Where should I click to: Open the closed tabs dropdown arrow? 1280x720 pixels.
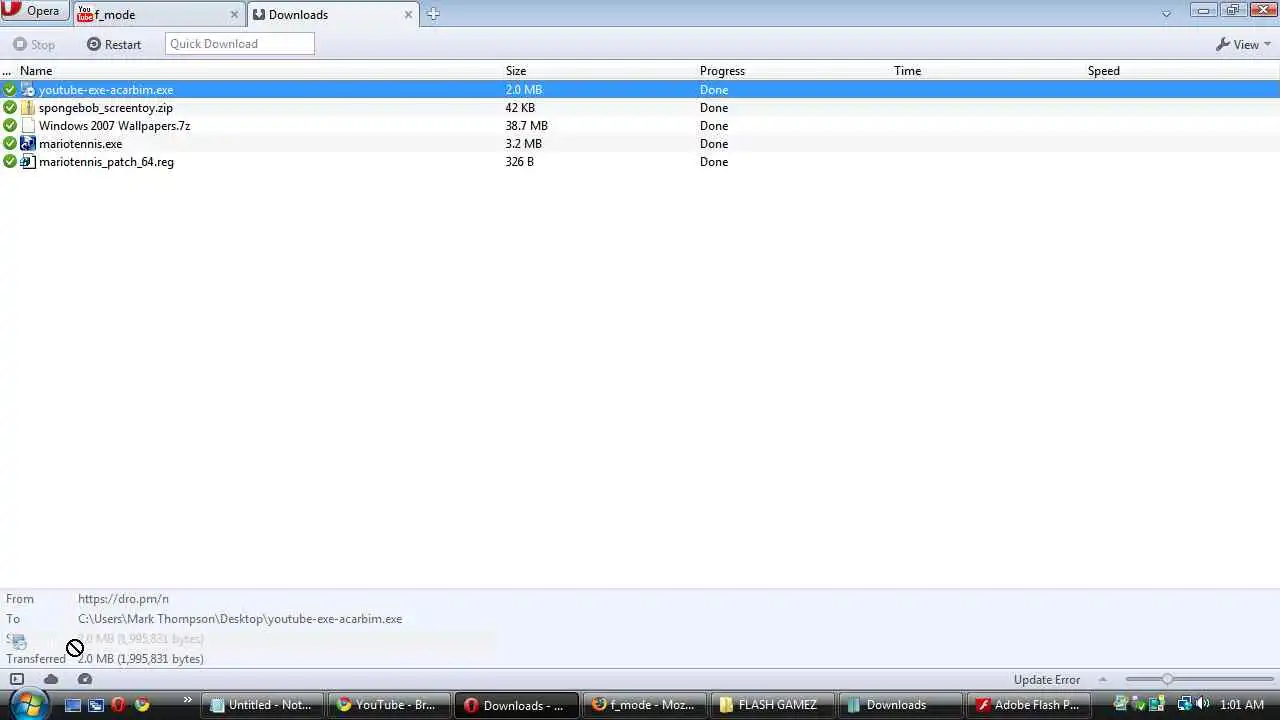(1166, 14)
